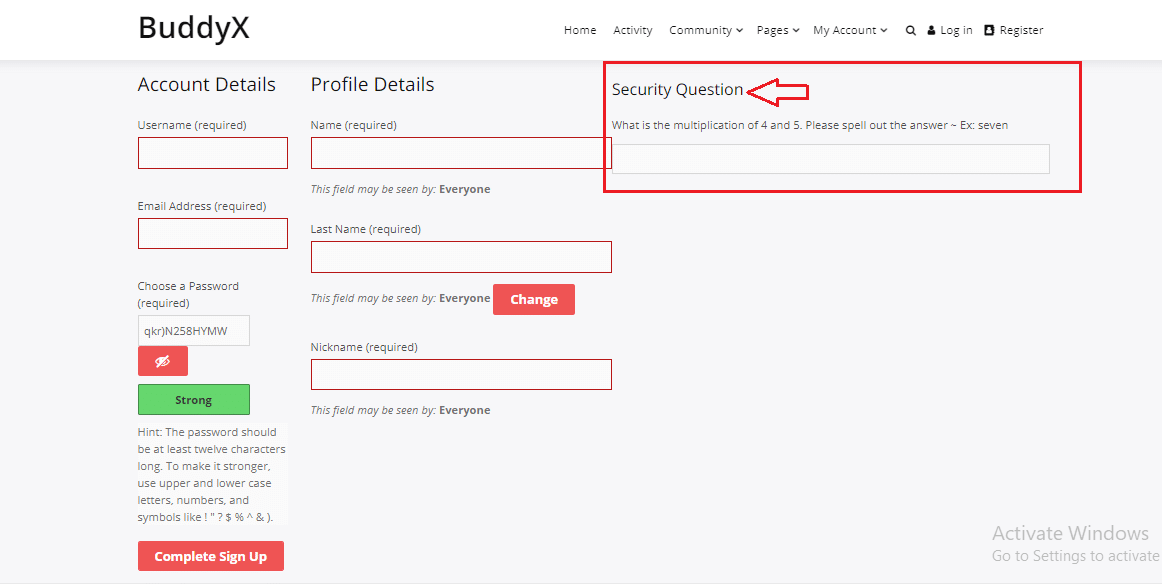
Task: Click the BuddyX logo
Action: point(193,29)
